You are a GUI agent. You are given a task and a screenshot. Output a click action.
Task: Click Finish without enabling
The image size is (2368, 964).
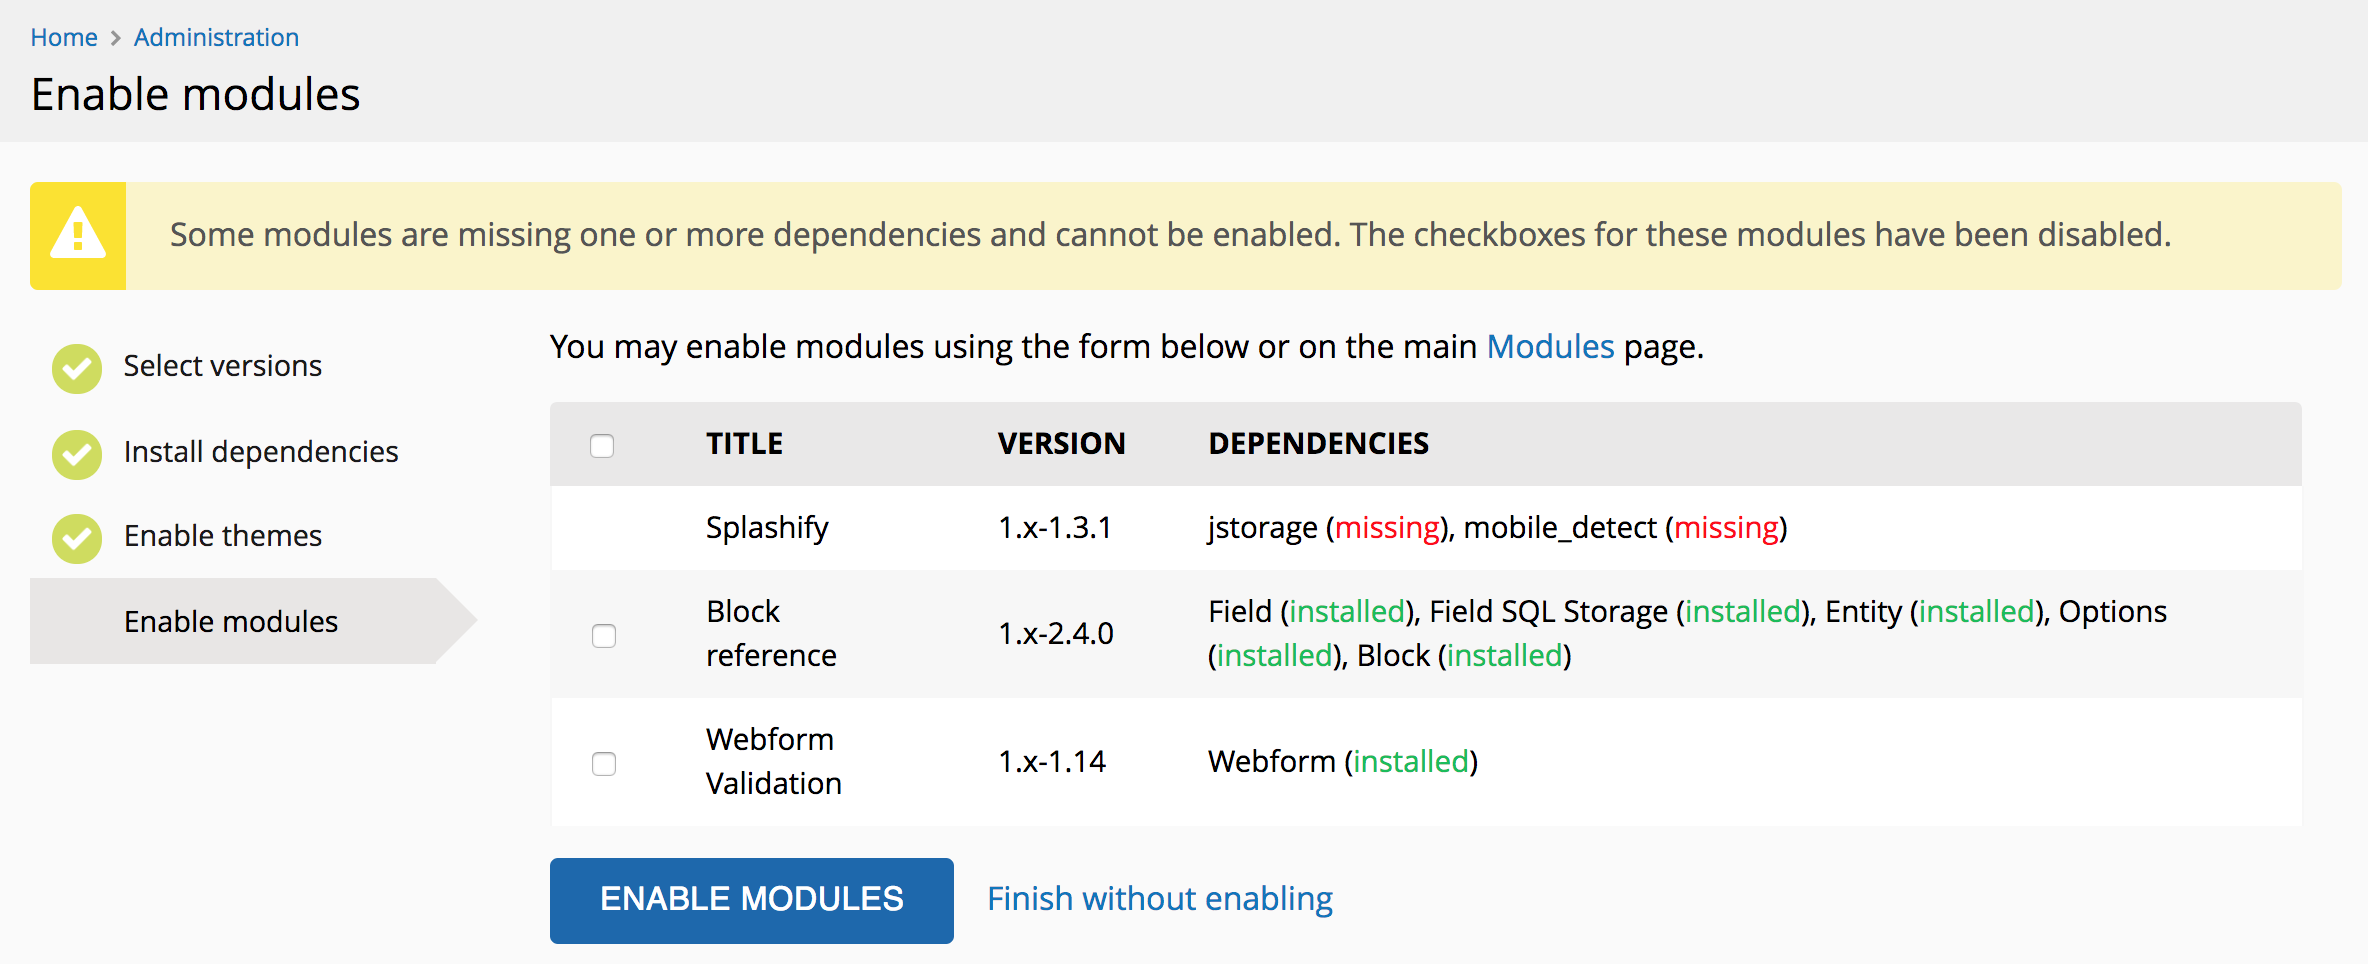1160,898
